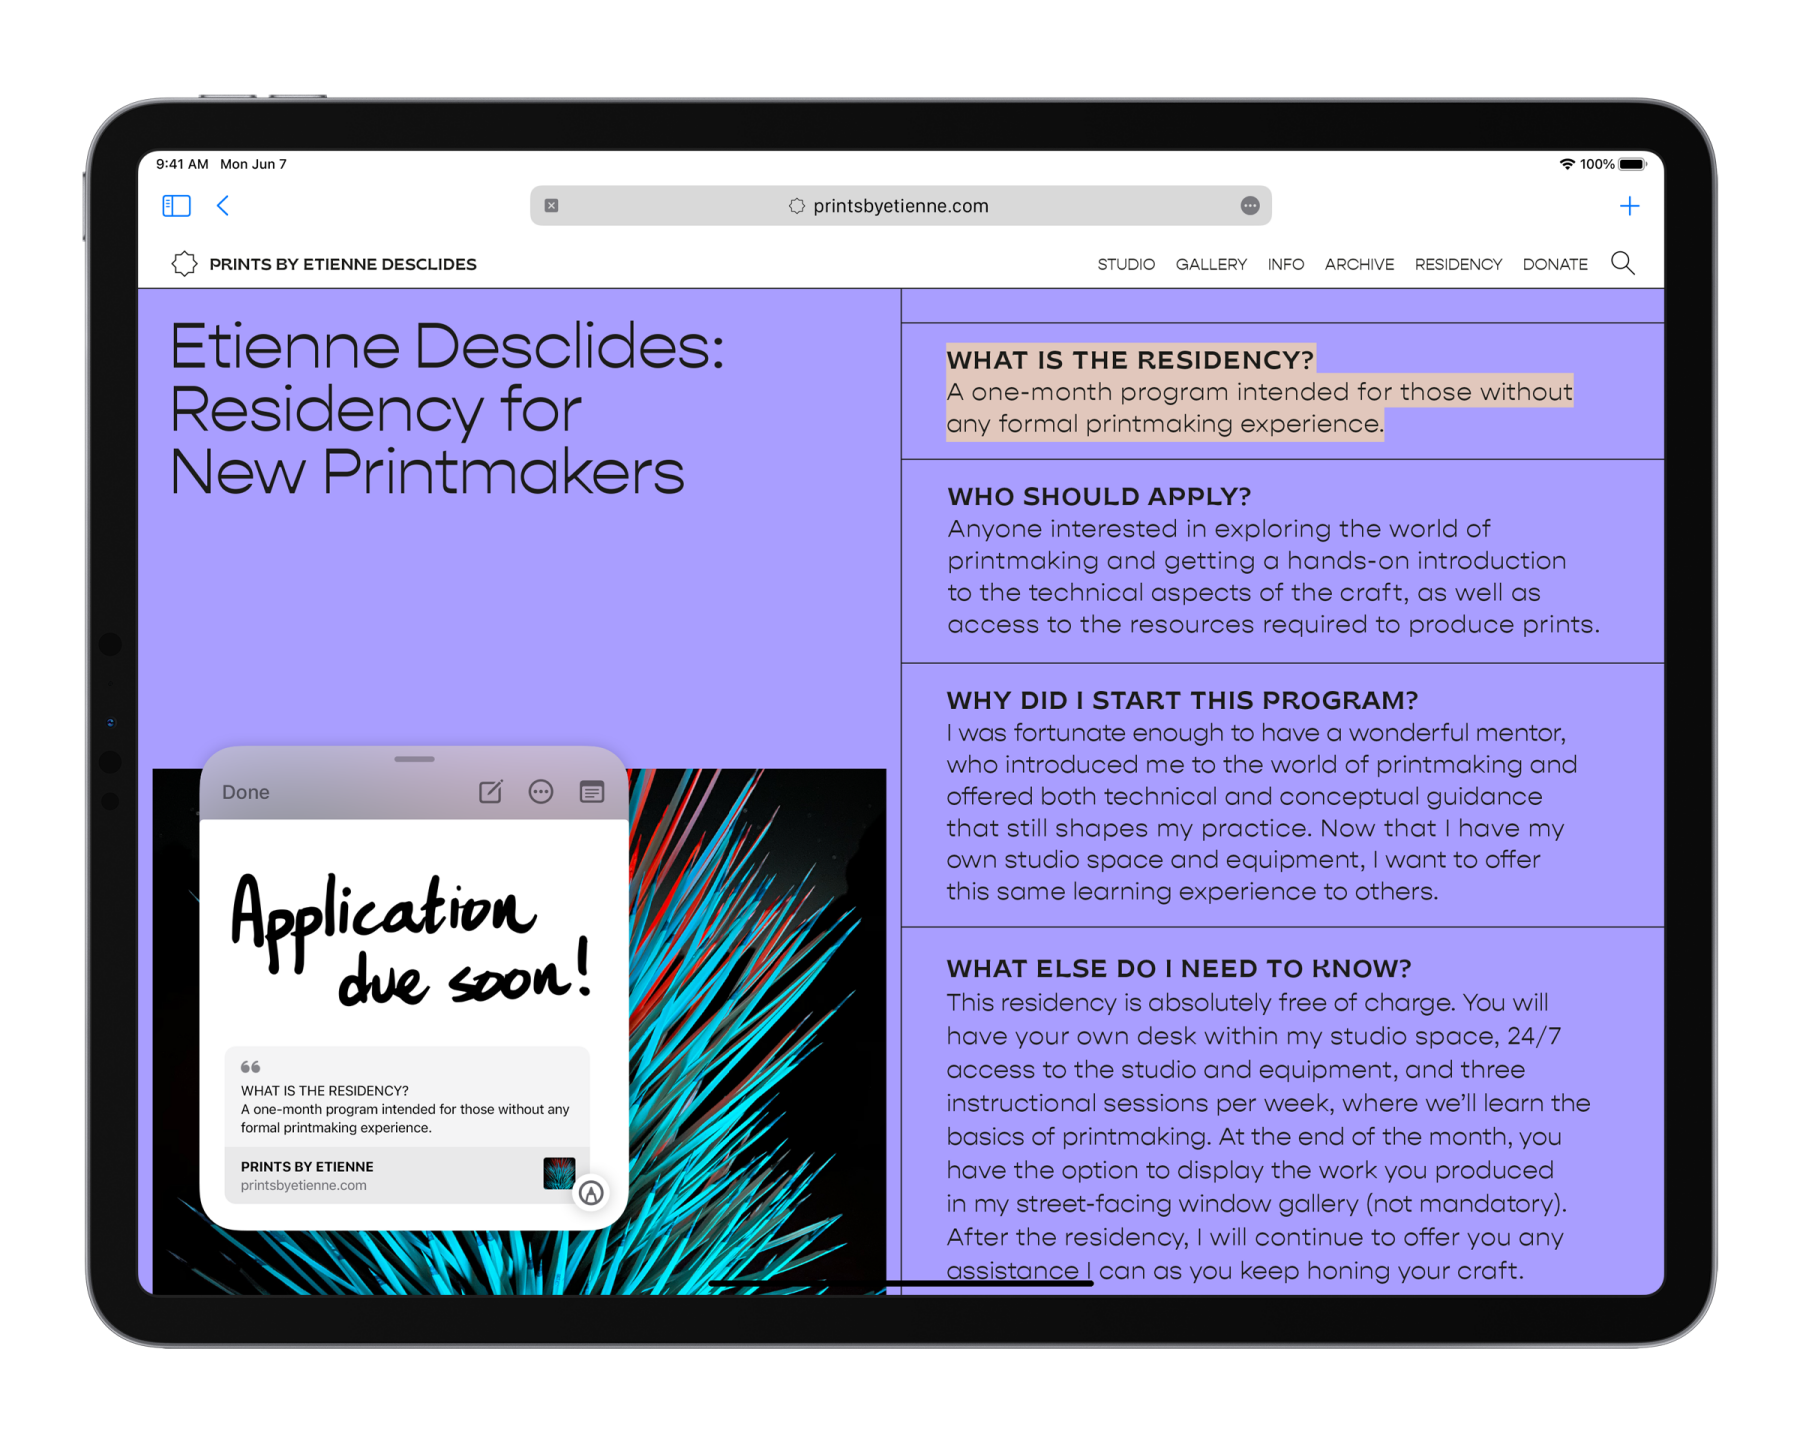The image size is (1800, 1448).
Task: Click the website search magnifier icon
Action: [x=1622, y=263]
